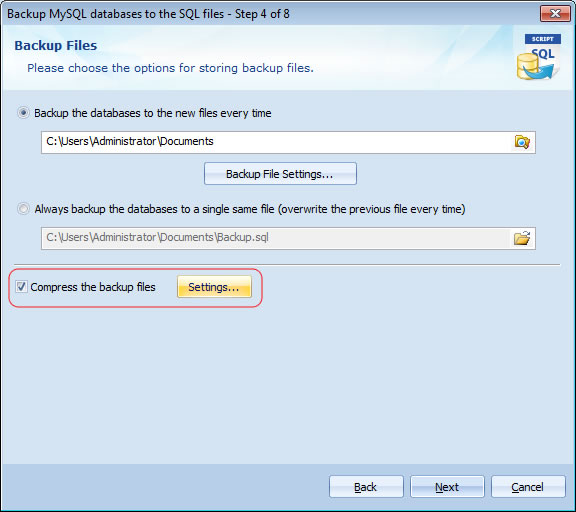Screen dimensions: 576x512
Task: Click into the C:\Users\Administrator\Documents folder field
Action: click(276, 142)
